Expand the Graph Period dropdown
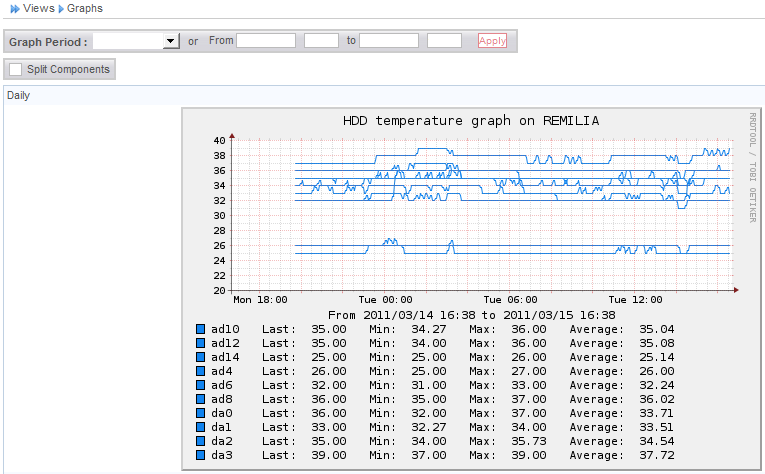Screen dimensions: 765x474 (135, 41)
